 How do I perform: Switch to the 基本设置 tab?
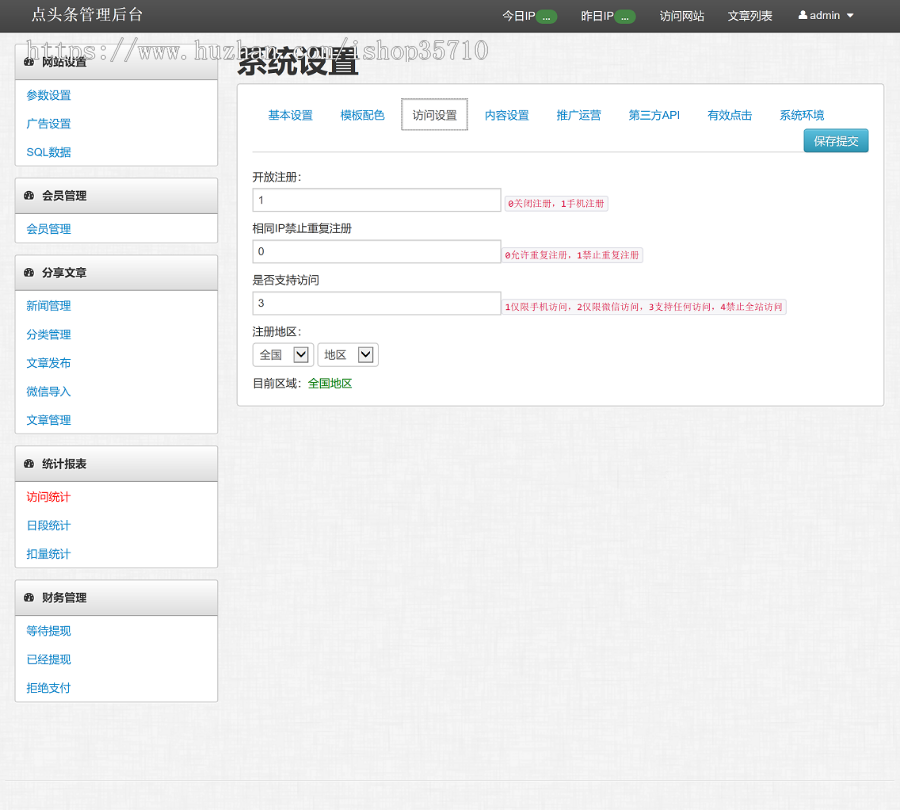click(290, 115)
